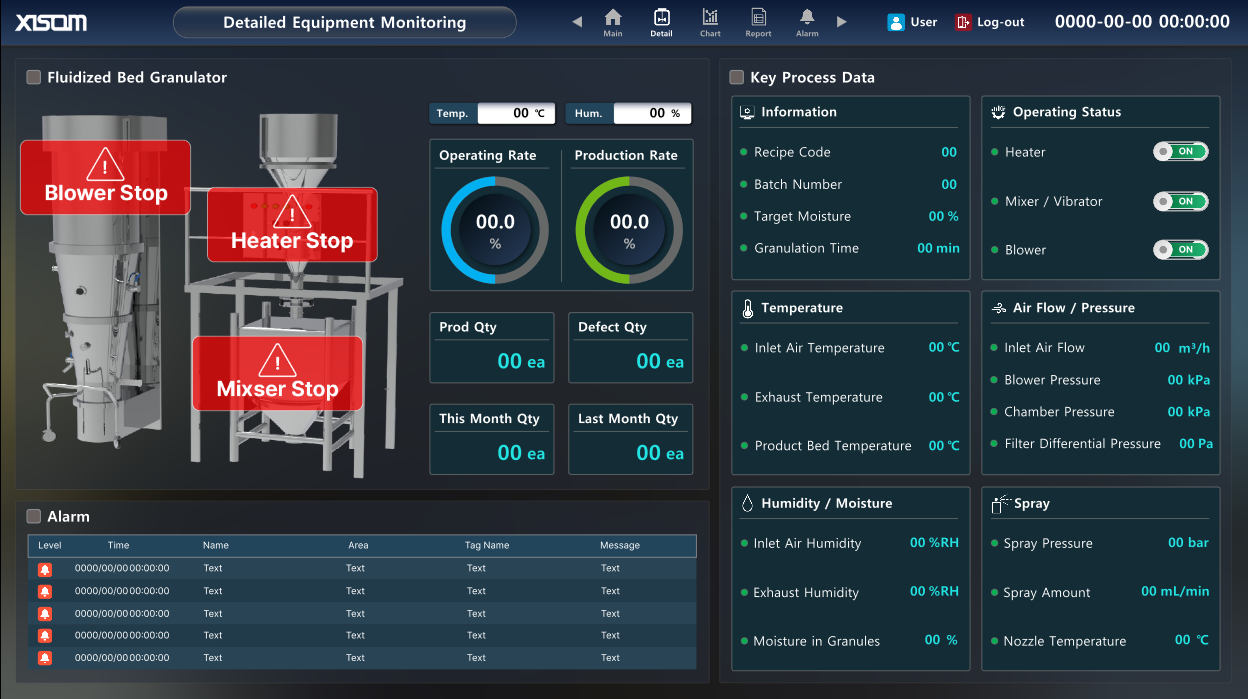Open the Chart page
Viewport: 1248px width, 699px height.
[x=710, y=20]
